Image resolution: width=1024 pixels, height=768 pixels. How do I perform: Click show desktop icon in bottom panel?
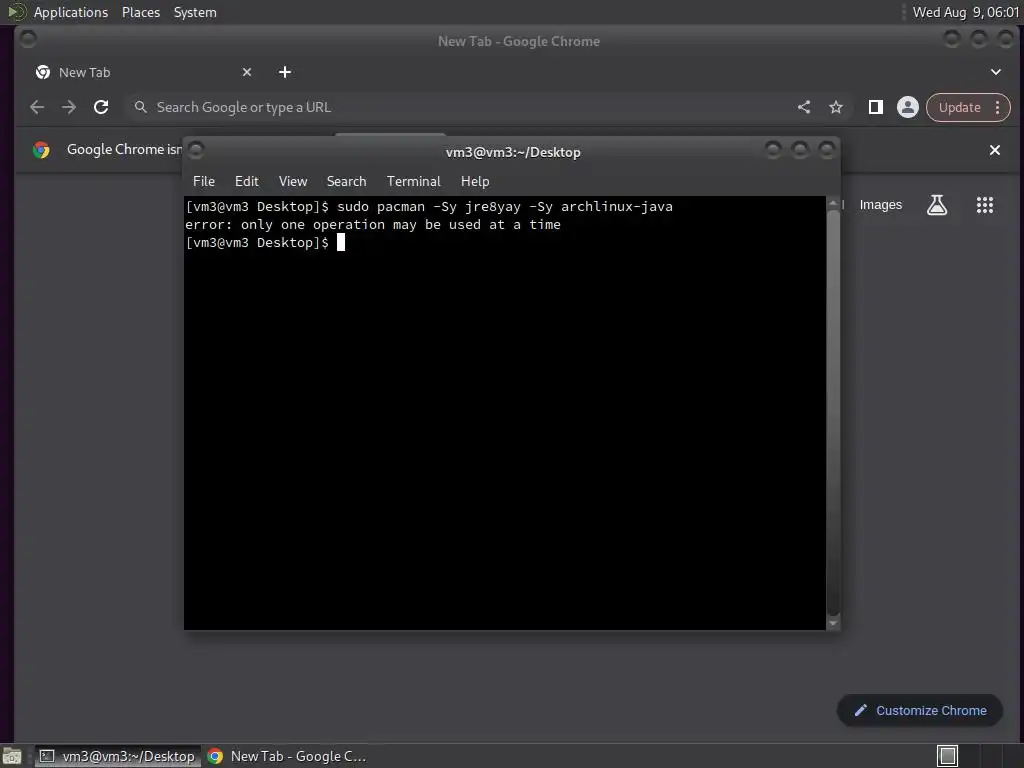point(12,756)
